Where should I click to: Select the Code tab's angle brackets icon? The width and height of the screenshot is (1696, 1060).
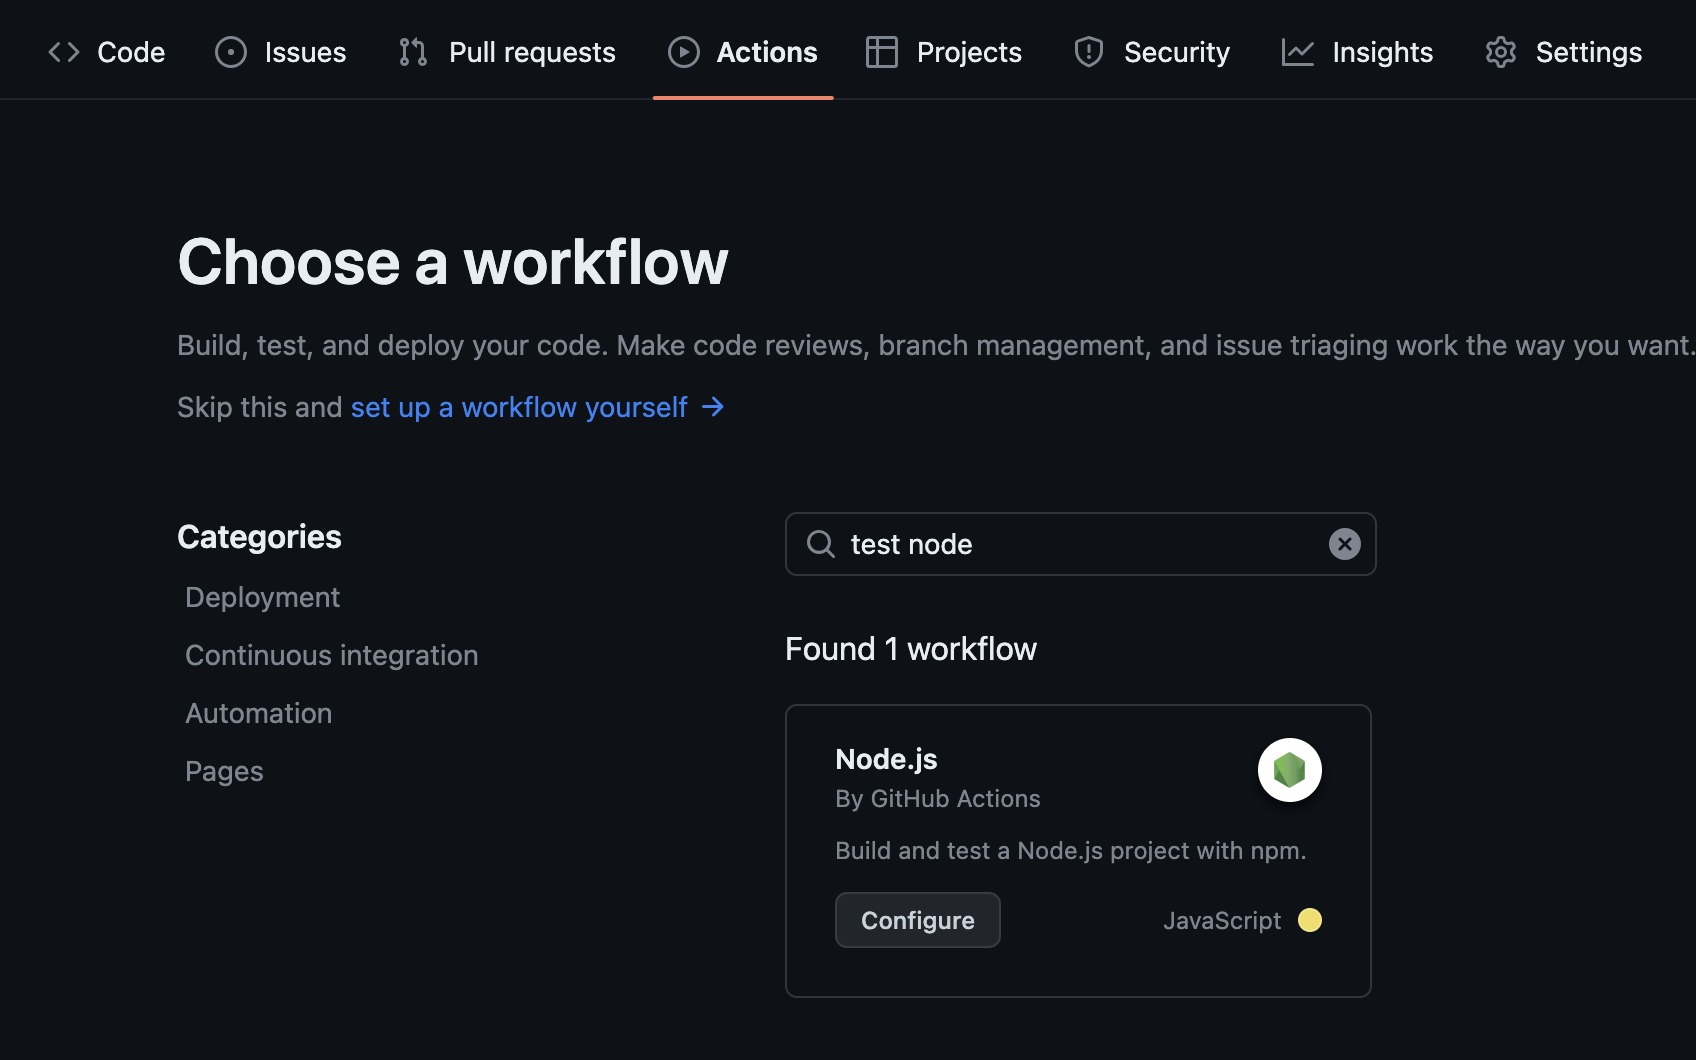(x=62, y=51)
